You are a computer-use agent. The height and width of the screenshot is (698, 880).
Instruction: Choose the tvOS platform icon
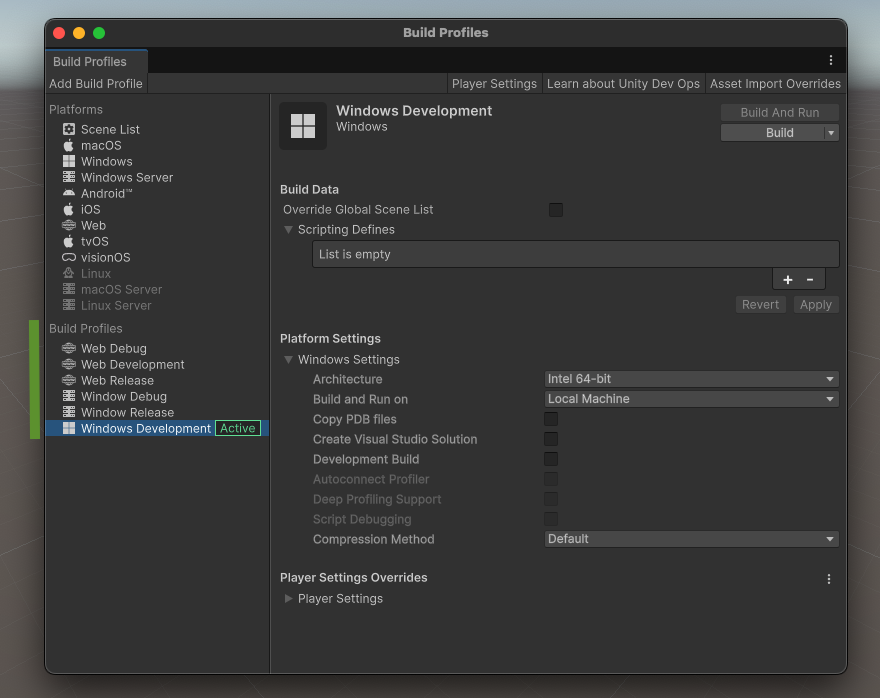tap(68, 241)
